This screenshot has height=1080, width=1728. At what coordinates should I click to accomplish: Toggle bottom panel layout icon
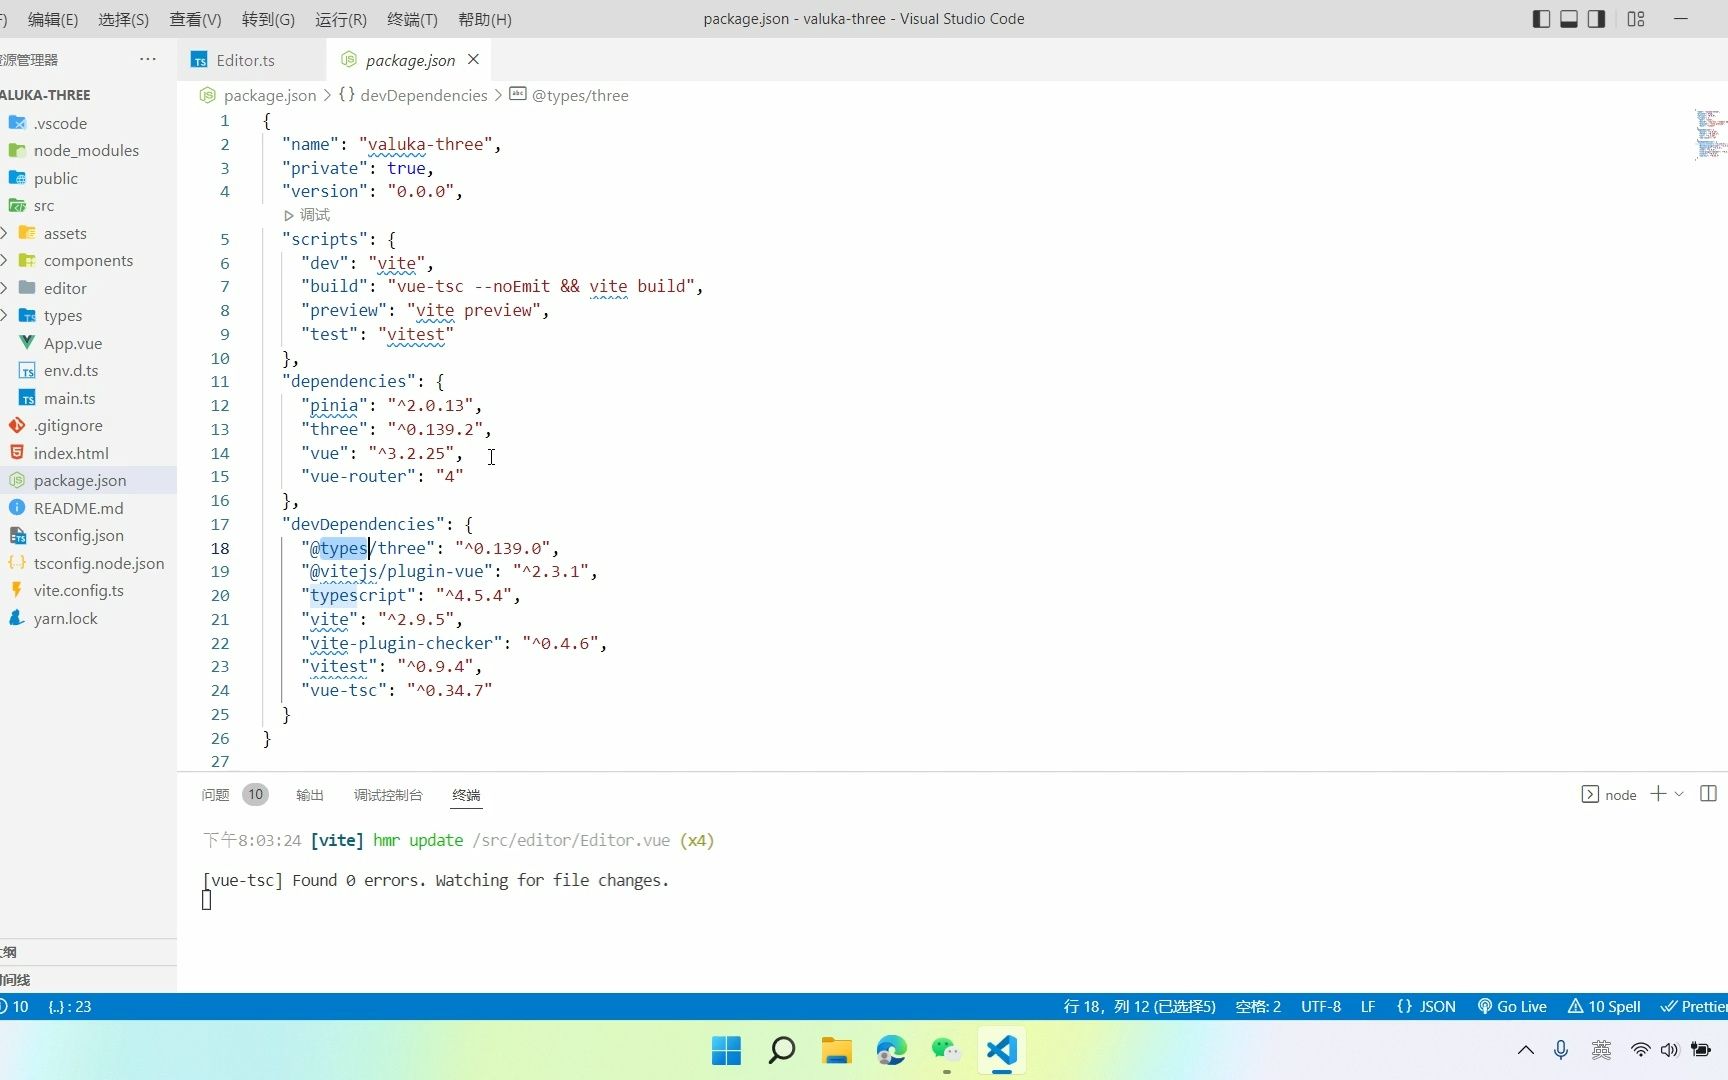[x=1569, y=19]
